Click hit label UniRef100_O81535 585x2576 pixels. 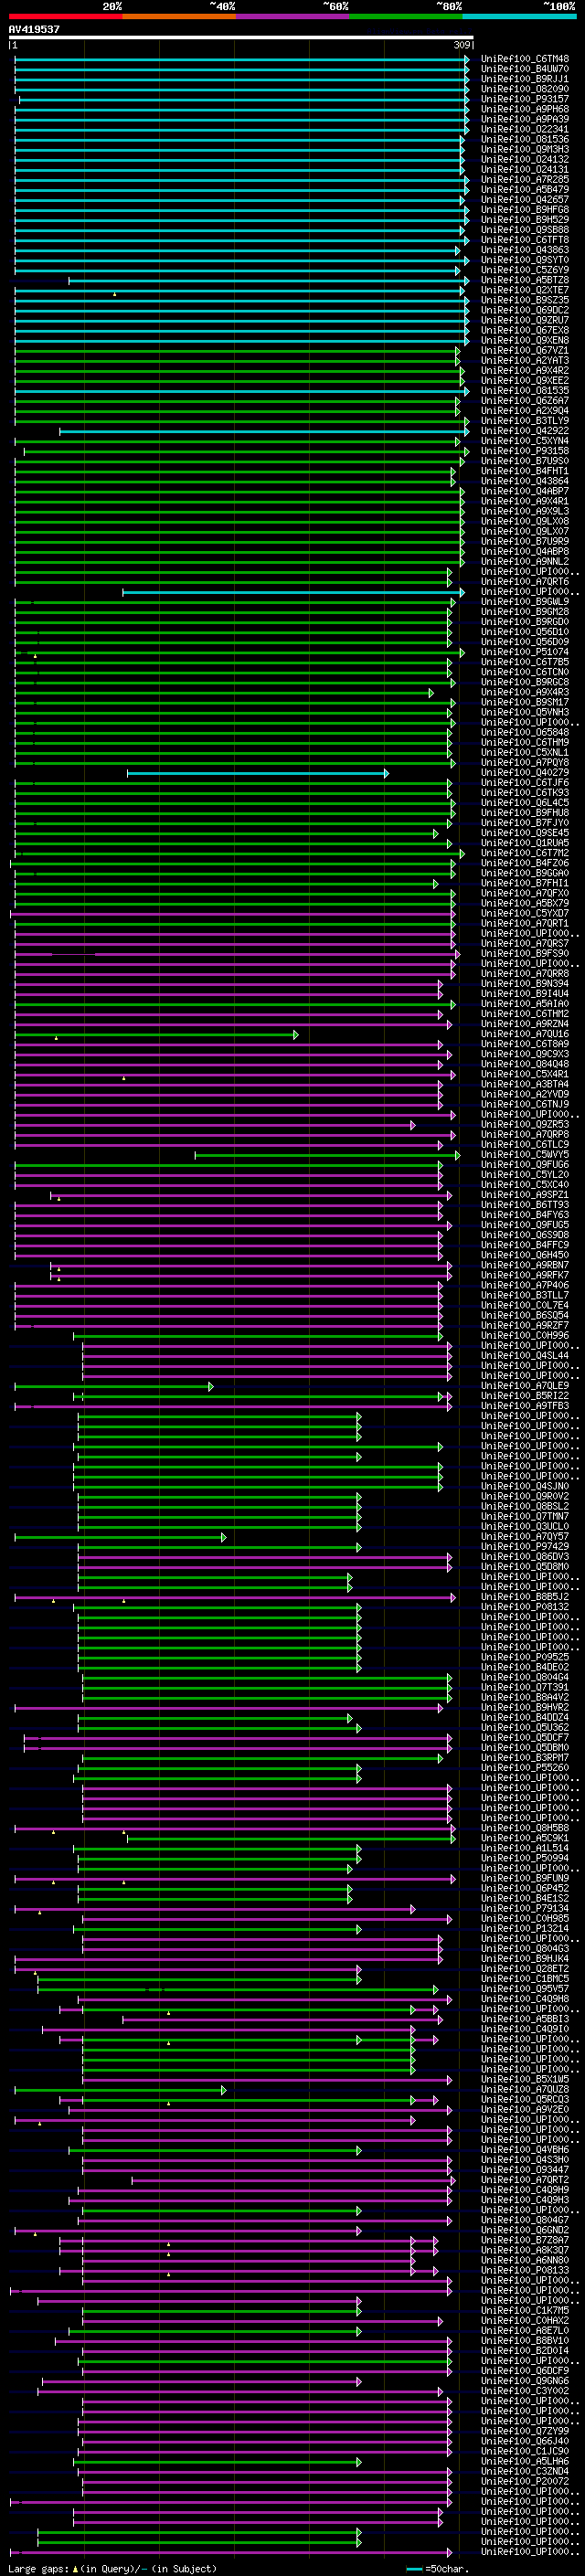click(525, 391)
